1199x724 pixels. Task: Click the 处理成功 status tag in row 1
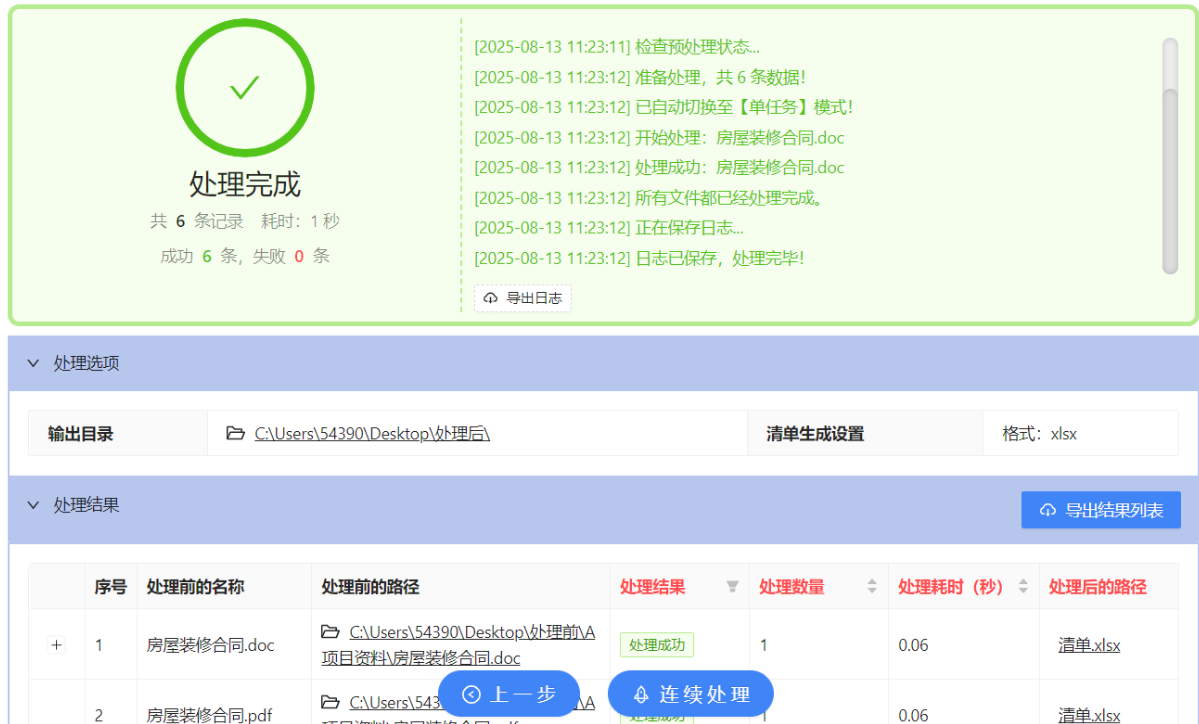click(x=656, y=645)
